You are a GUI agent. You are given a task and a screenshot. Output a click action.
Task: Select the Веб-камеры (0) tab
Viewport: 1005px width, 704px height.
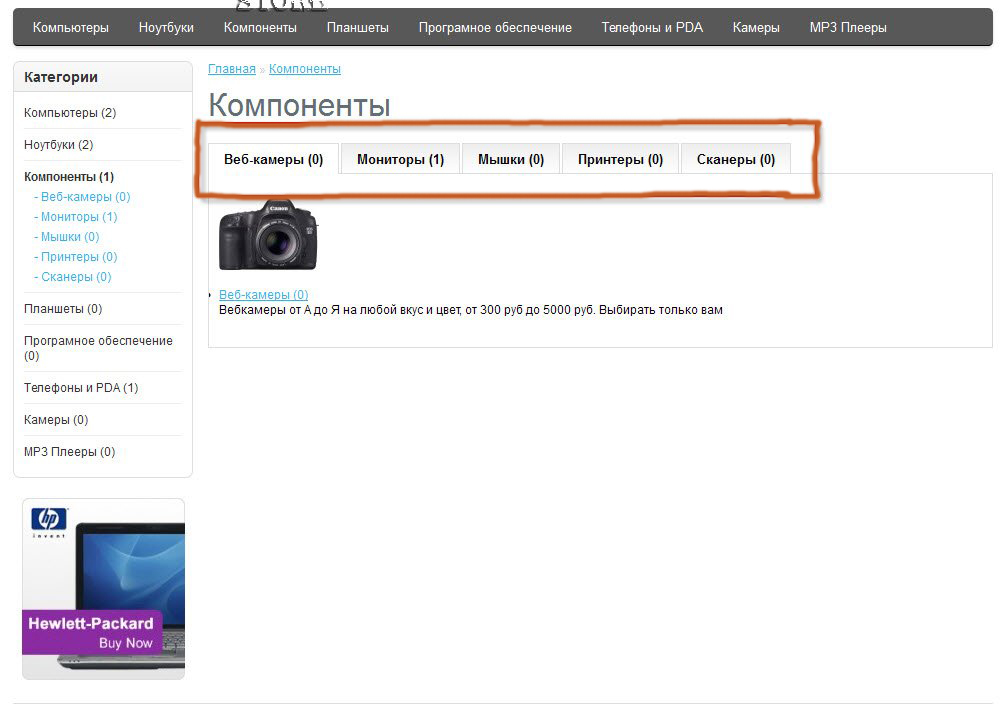(x=273, y=159)
